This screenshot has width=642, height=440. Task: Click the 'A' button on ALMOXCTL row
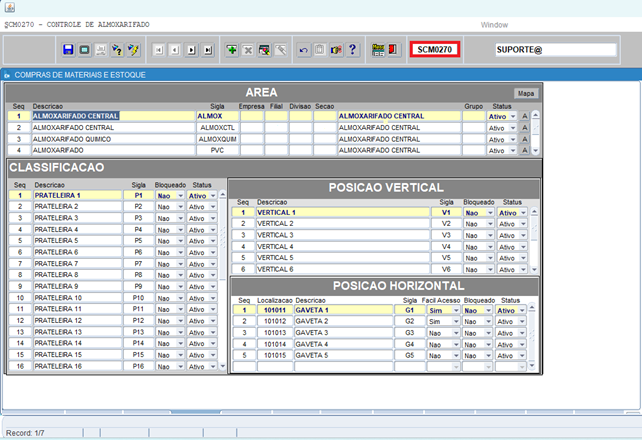524,128
